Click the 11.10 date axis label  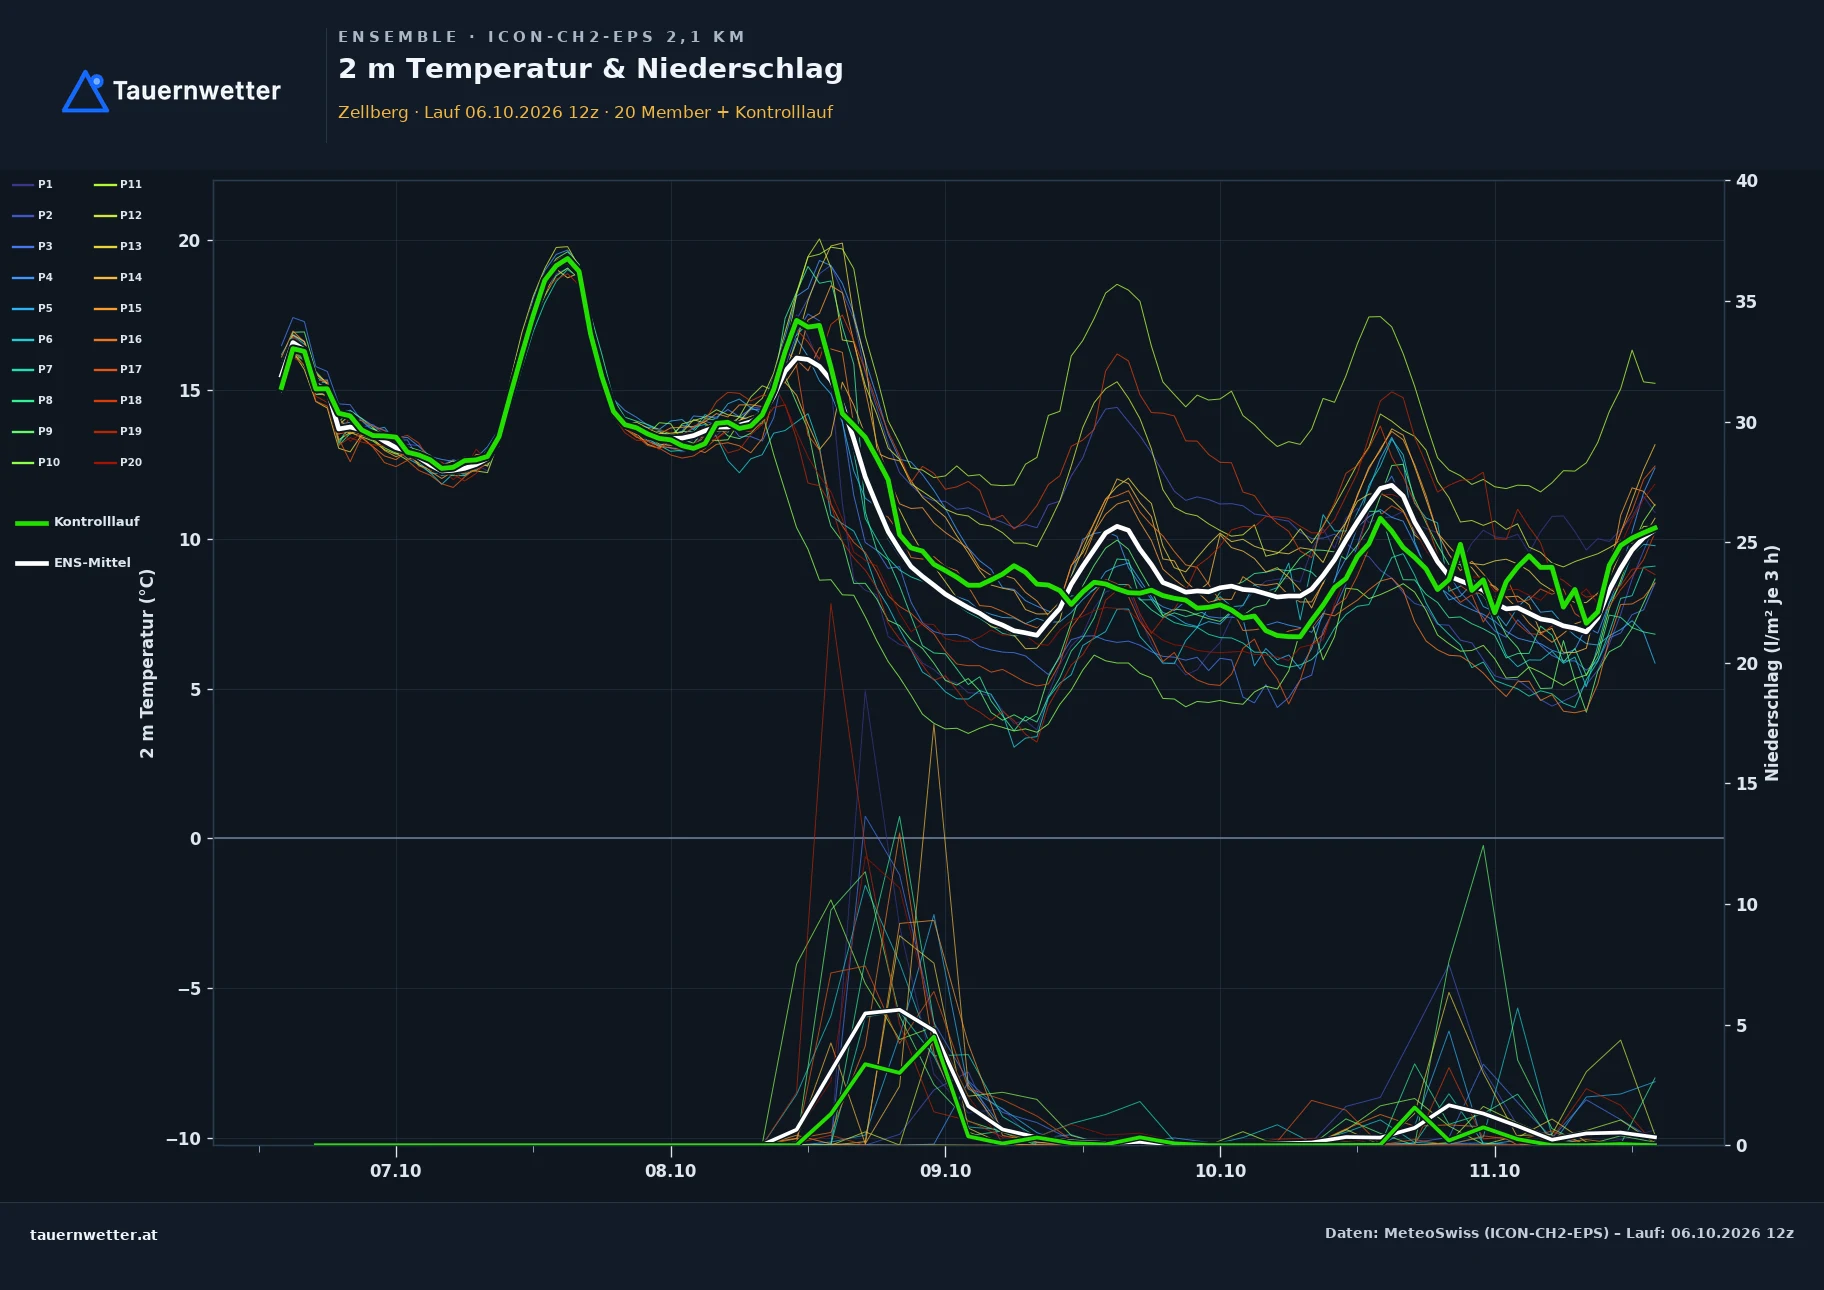(1495, 1171)
